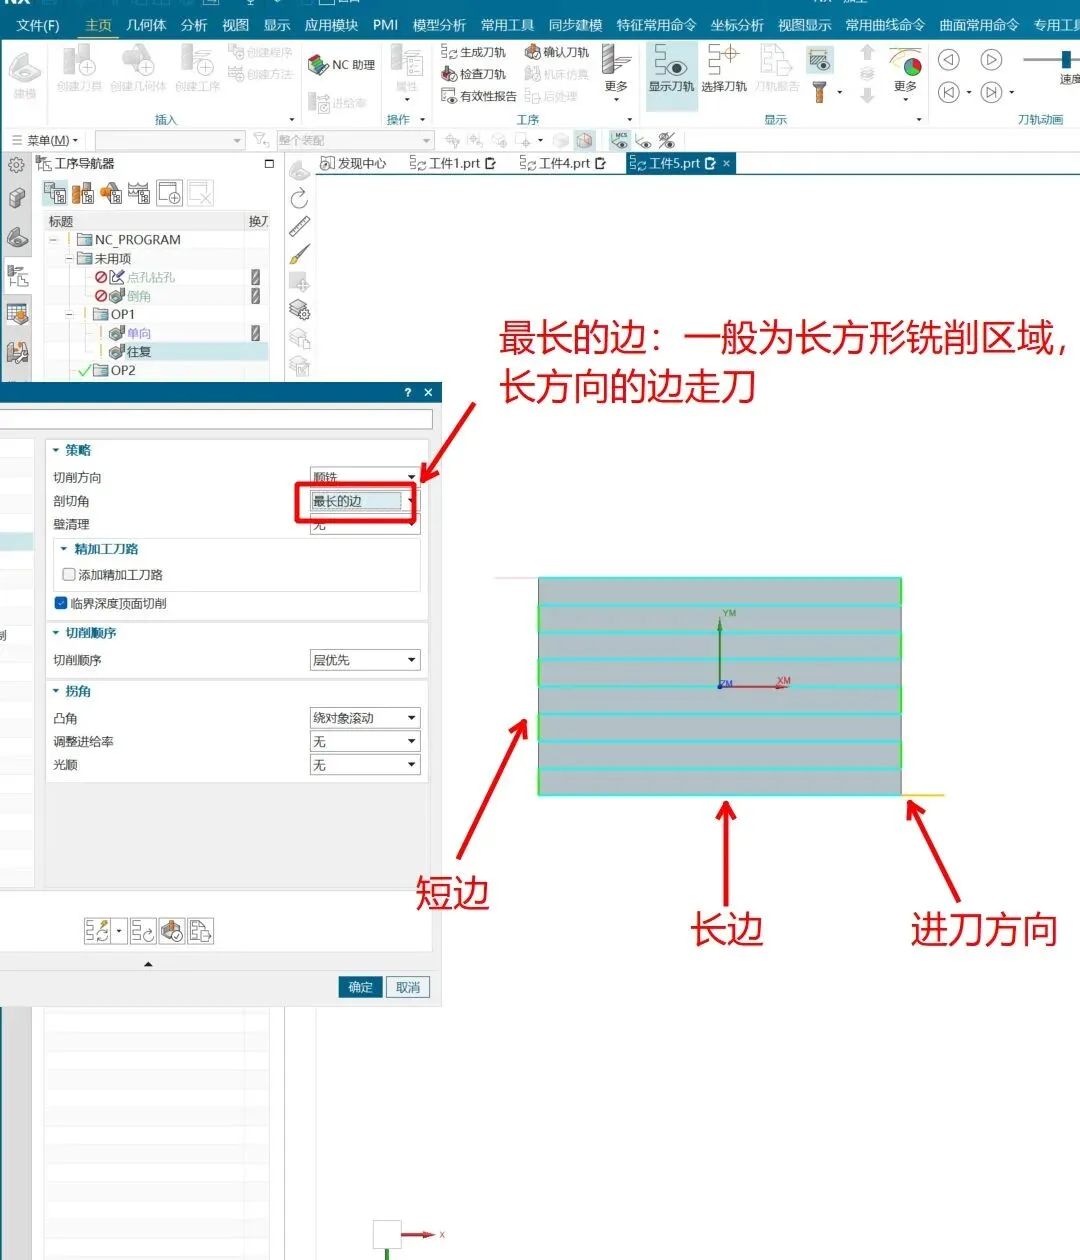Click the replay tool path icon in dialog
1080x1260 pixels.
142,932
